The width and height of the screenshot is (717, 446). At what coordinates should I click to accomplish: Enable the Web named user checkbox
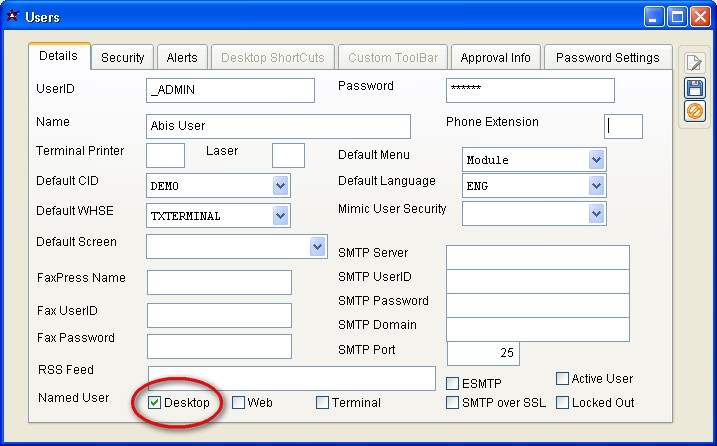[239, 403]
